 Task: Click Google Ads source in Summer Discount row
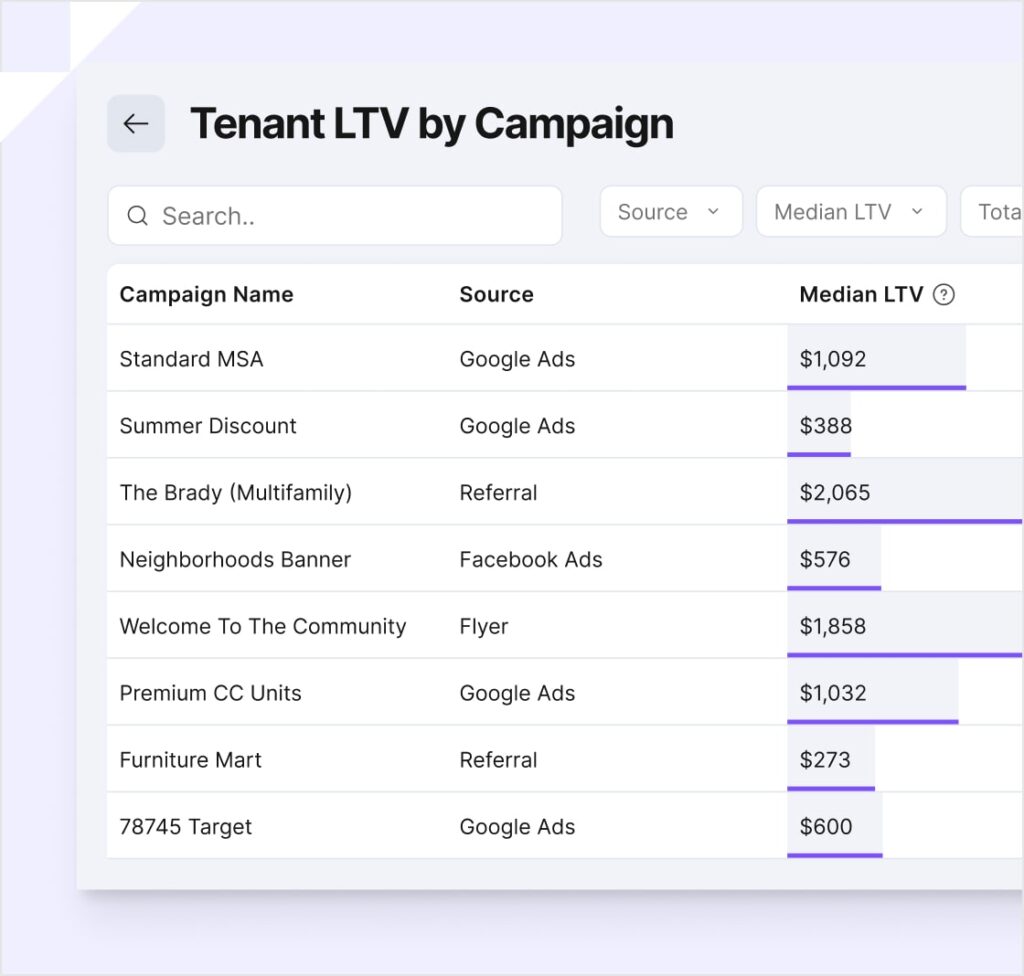pyautogui.click(x=517, y=426)
